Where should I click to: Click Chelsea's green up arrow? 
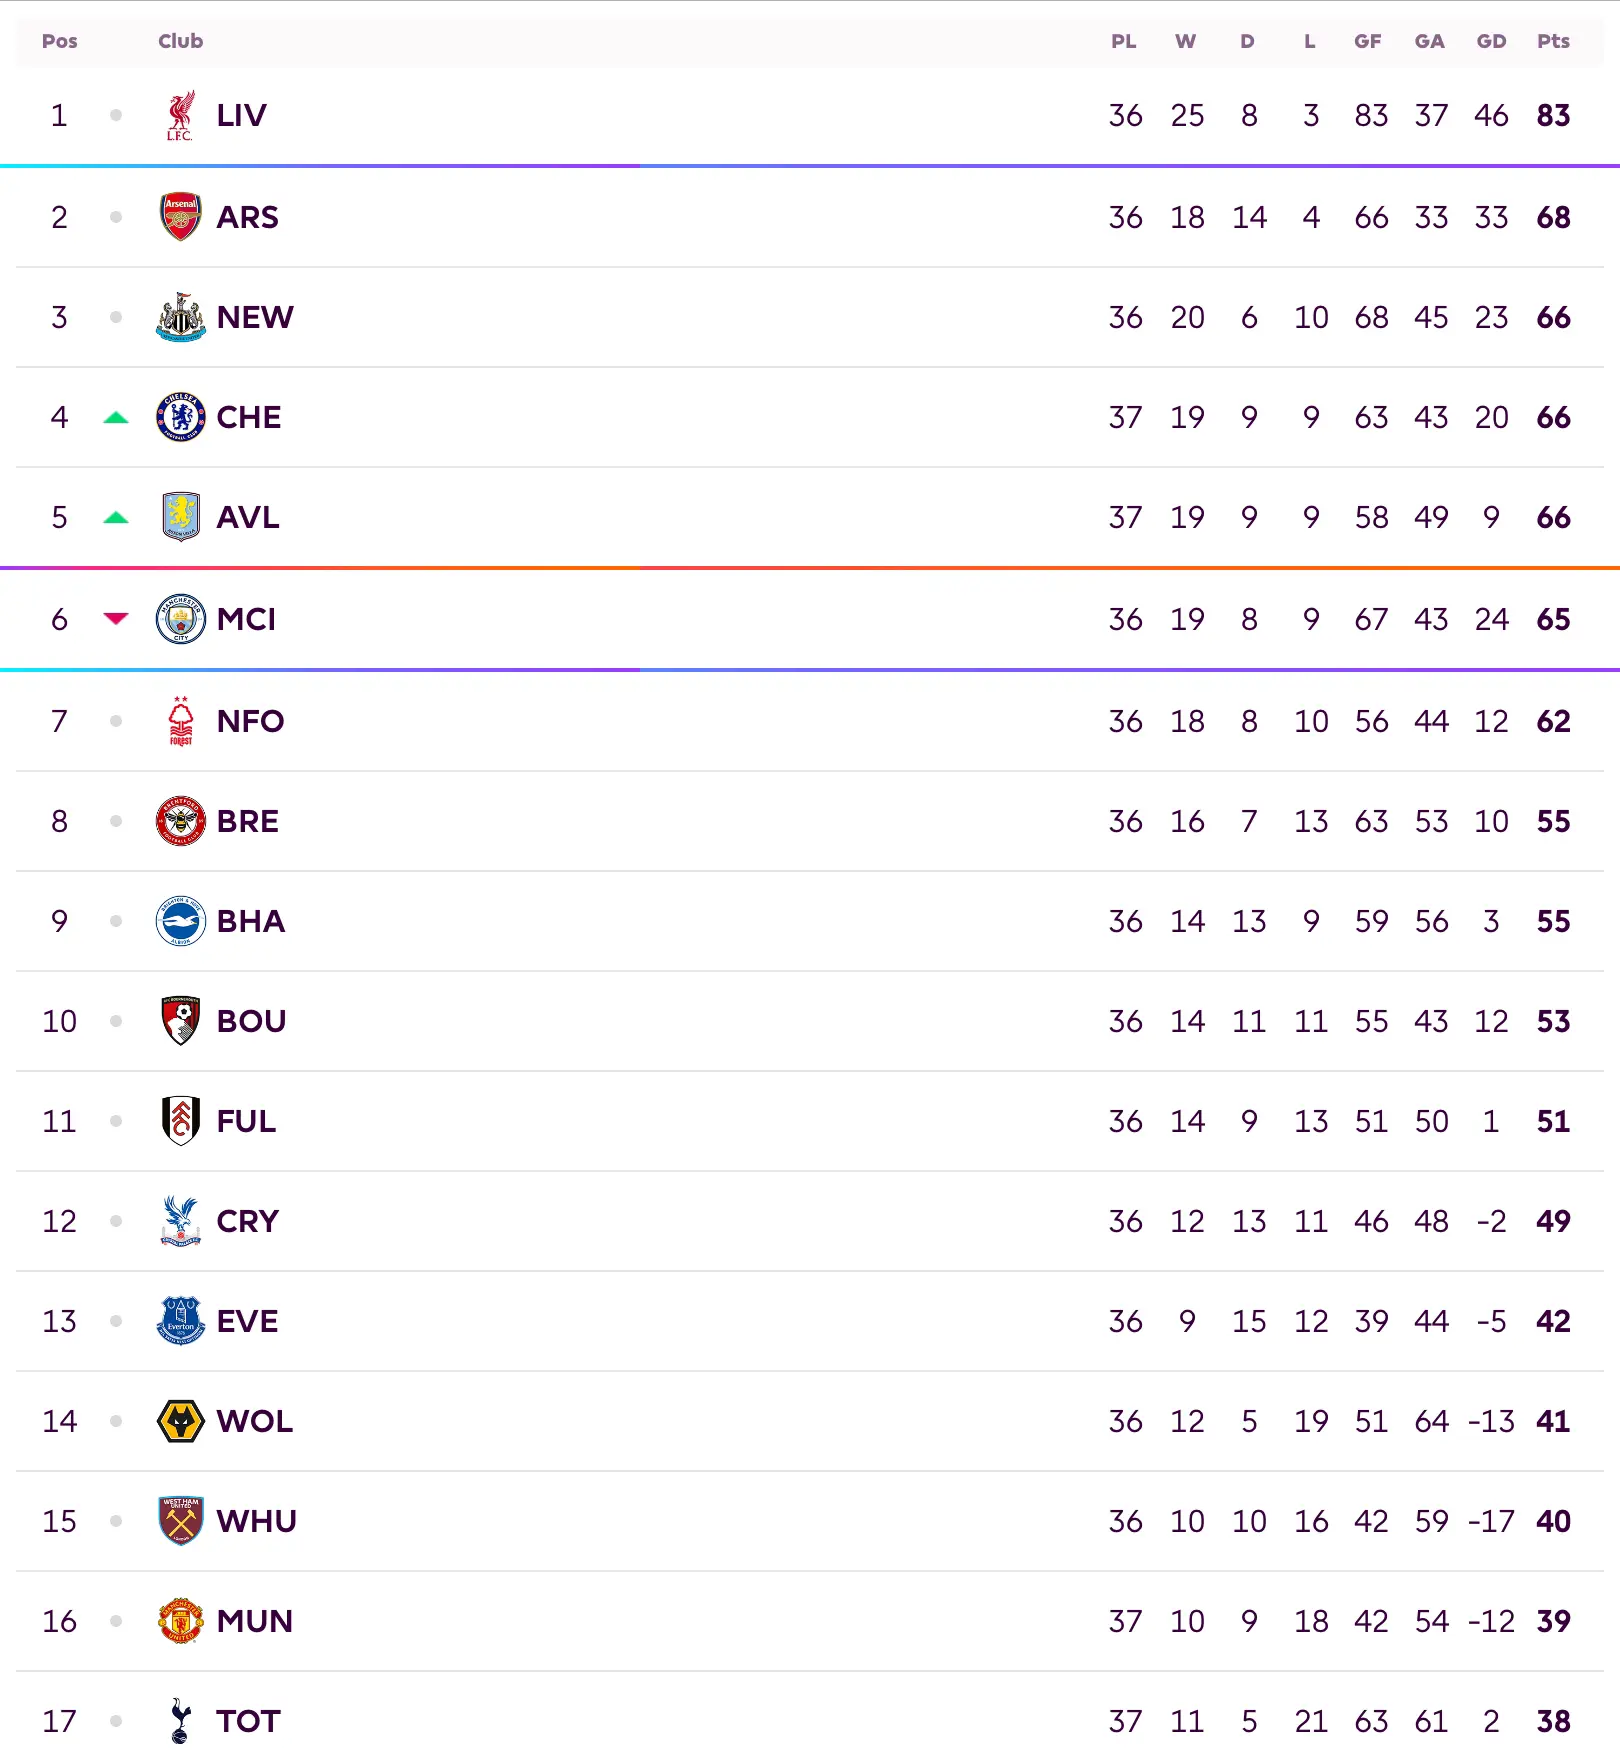tap(116, 418)
